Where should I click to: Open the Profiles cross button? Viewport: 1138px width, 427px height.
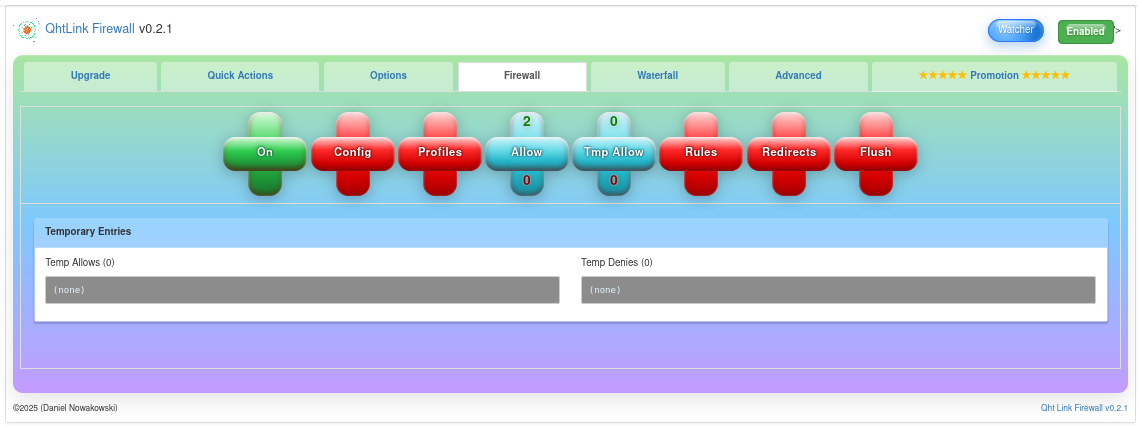[440, 153]
